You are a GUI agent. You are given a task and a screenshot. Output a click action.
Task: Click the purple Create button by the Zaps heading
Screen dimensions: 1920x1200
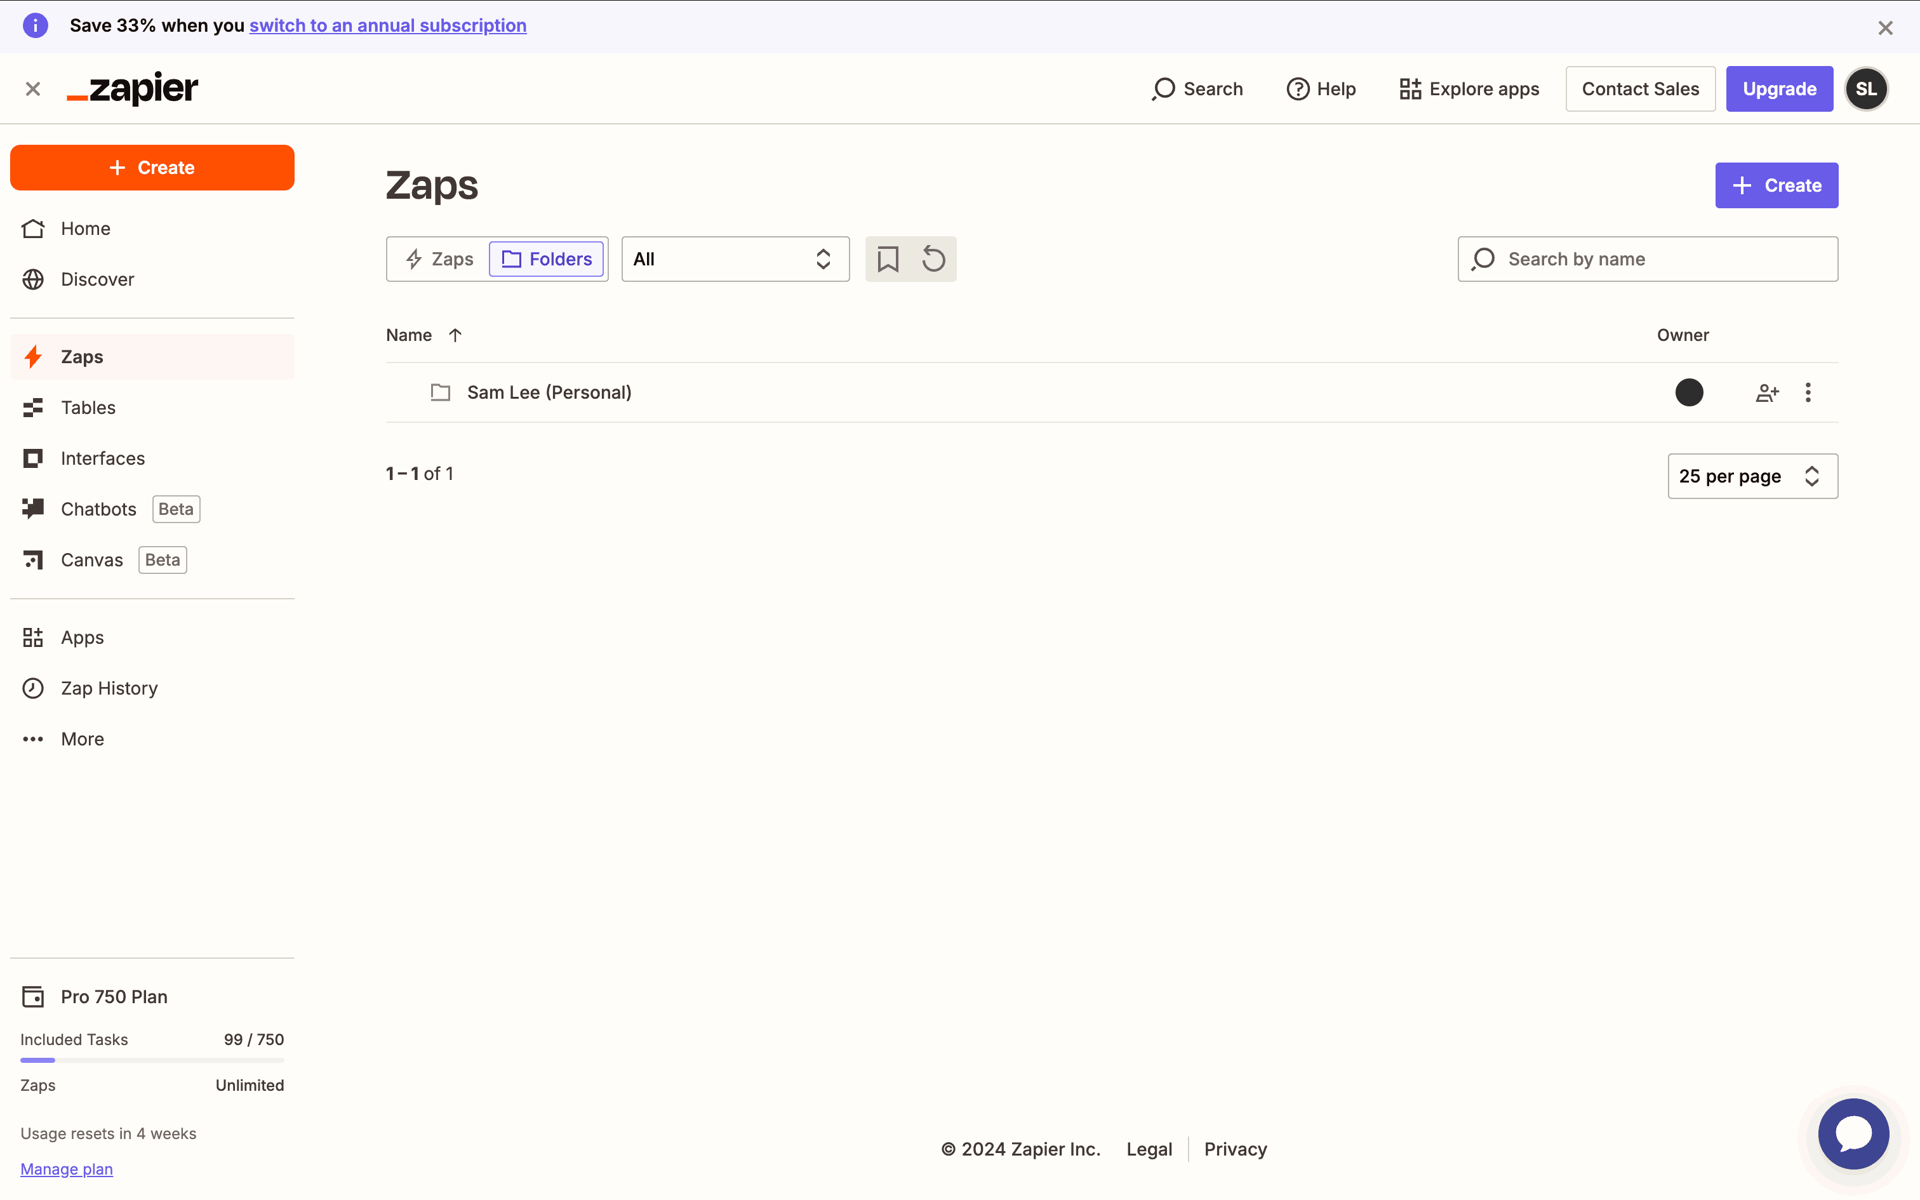point(1776,185)
